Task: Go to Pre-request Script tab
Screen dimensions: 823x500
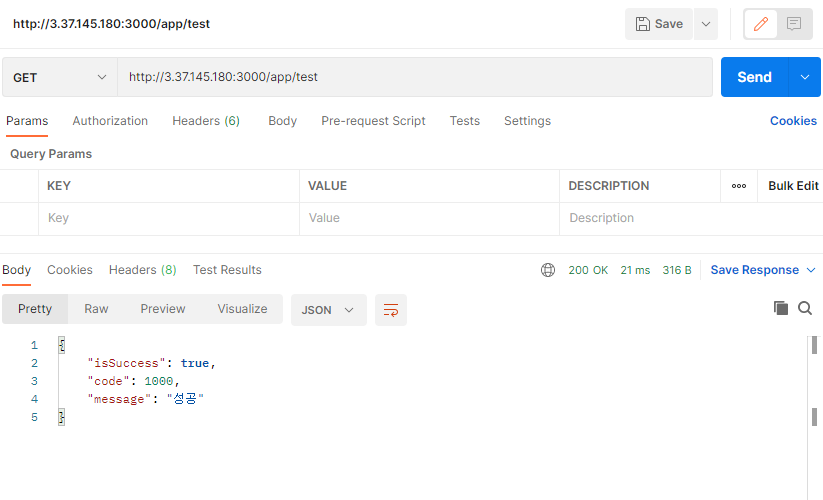Action: pos(373,121)
